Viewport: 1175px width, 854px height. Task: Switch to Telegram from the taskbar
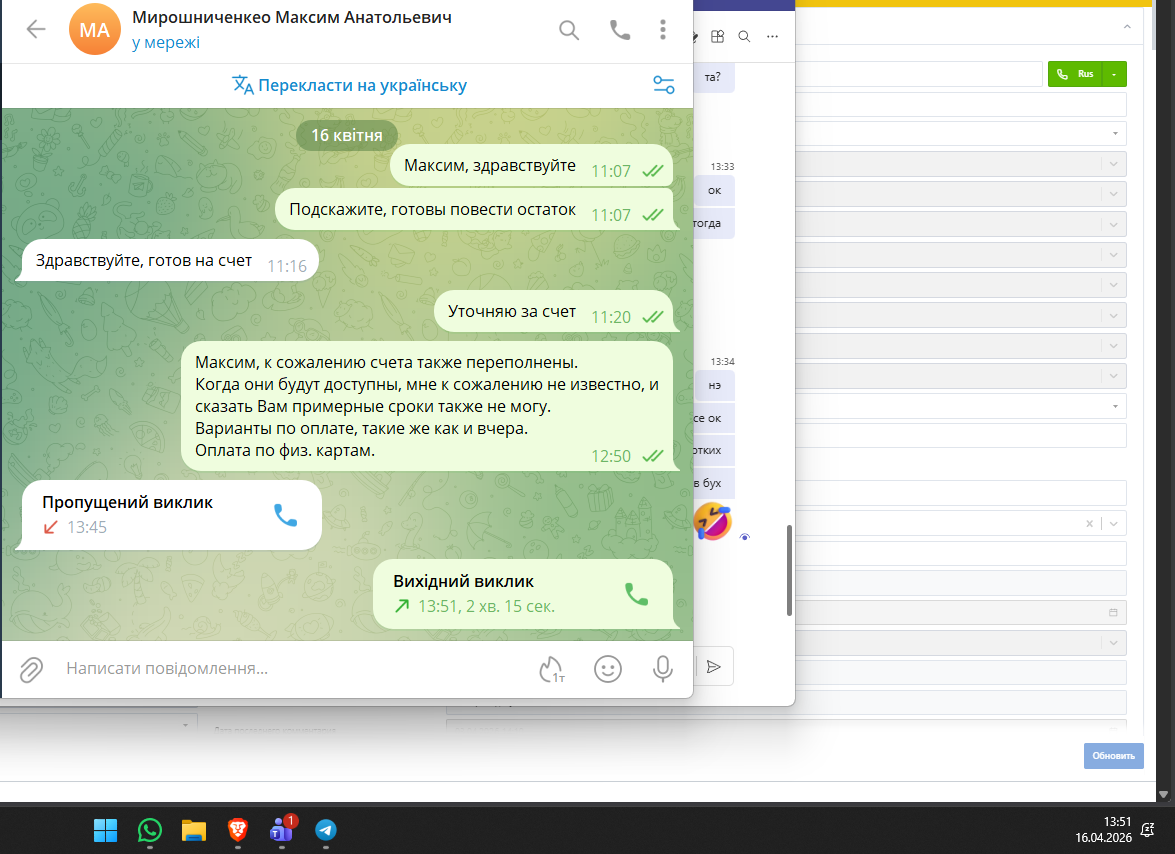[326, 830]
